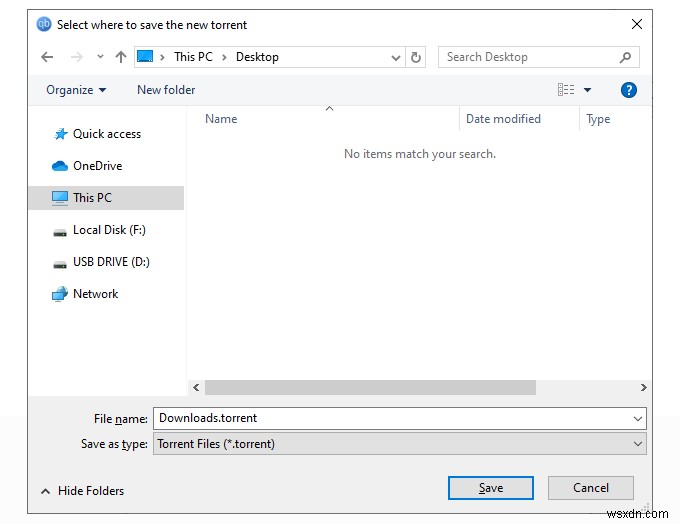The width and height of the screenshot is (680, 524).
Task: Create a New folder
Action: pos(166,90)
